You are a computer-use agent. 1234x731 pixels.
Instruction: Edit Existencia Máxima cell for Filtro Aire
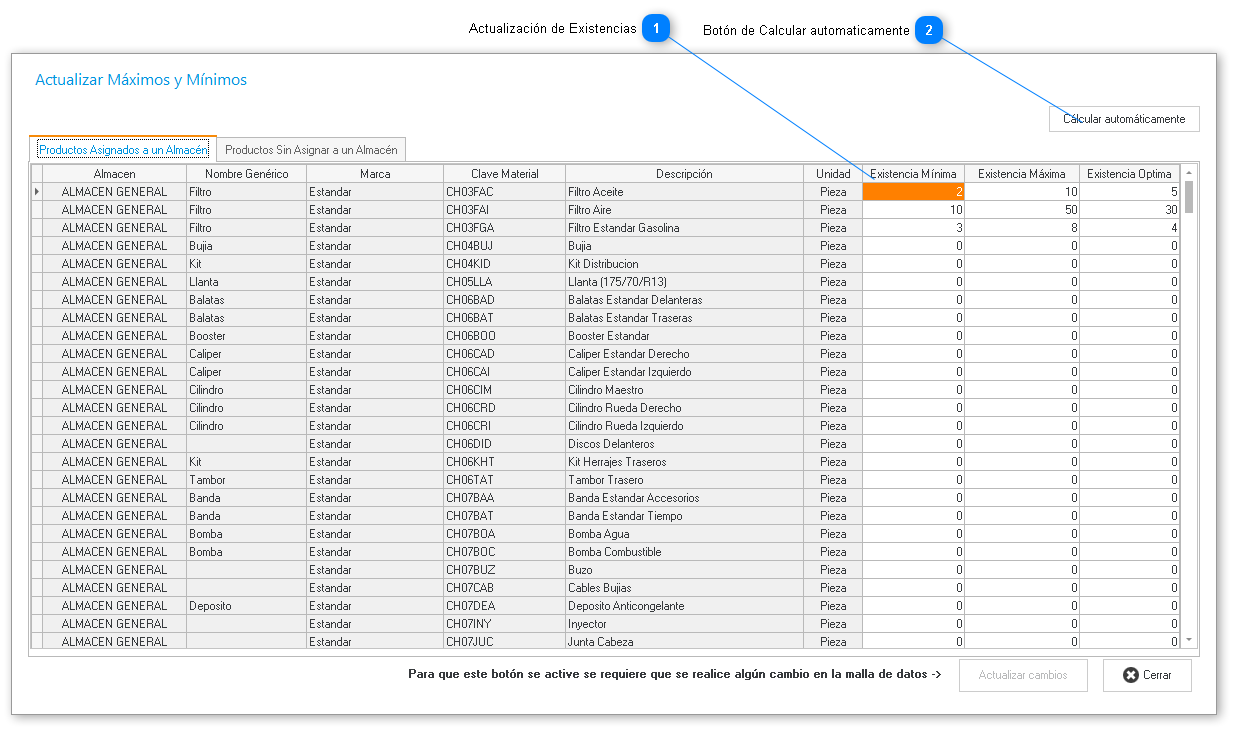coord(1021,210)
